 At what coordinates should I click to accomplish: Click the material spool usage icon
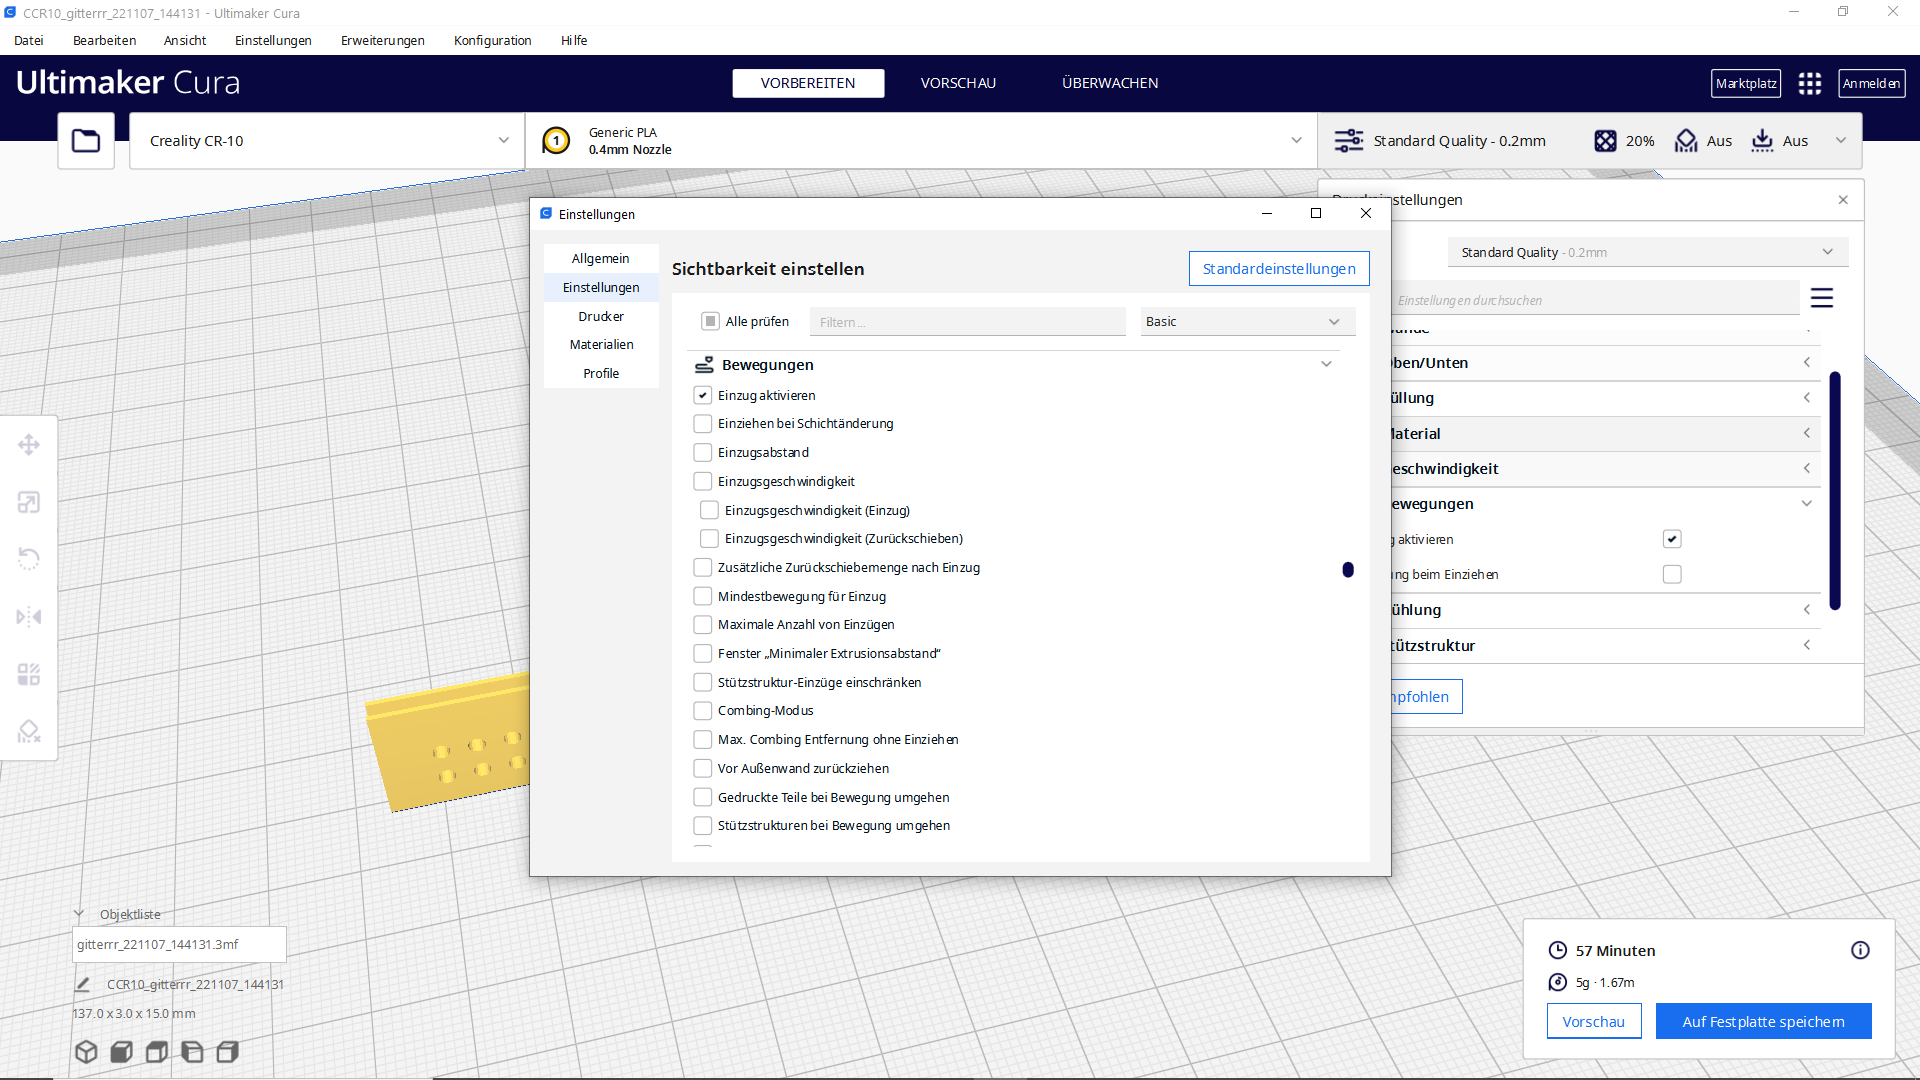(x=1558, y=982)
